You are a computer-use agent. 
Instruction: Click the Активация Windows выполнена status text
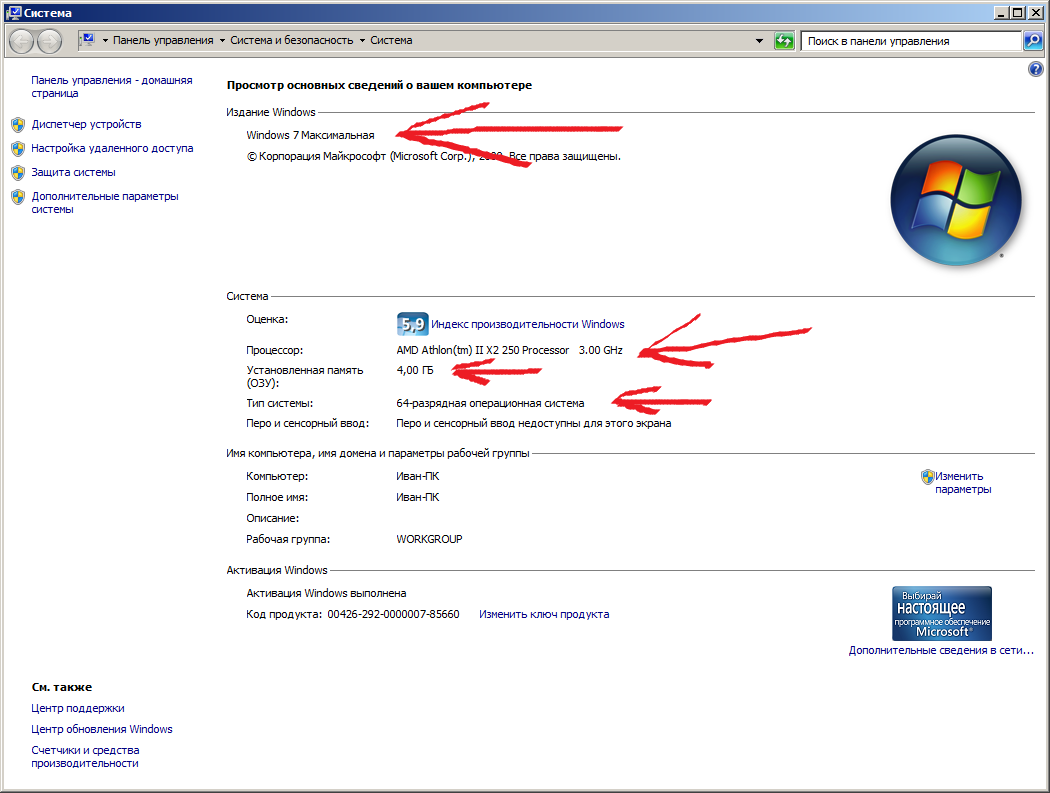pyautogui.click(x=326, y=593)
